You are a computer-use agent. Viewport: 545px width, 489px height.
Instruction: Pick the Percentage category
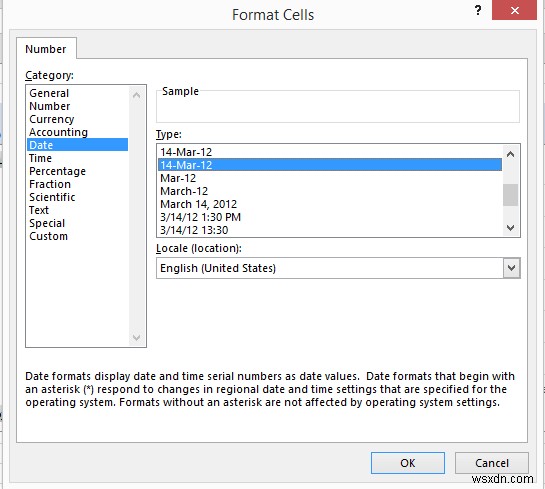[x=57, y=171]
